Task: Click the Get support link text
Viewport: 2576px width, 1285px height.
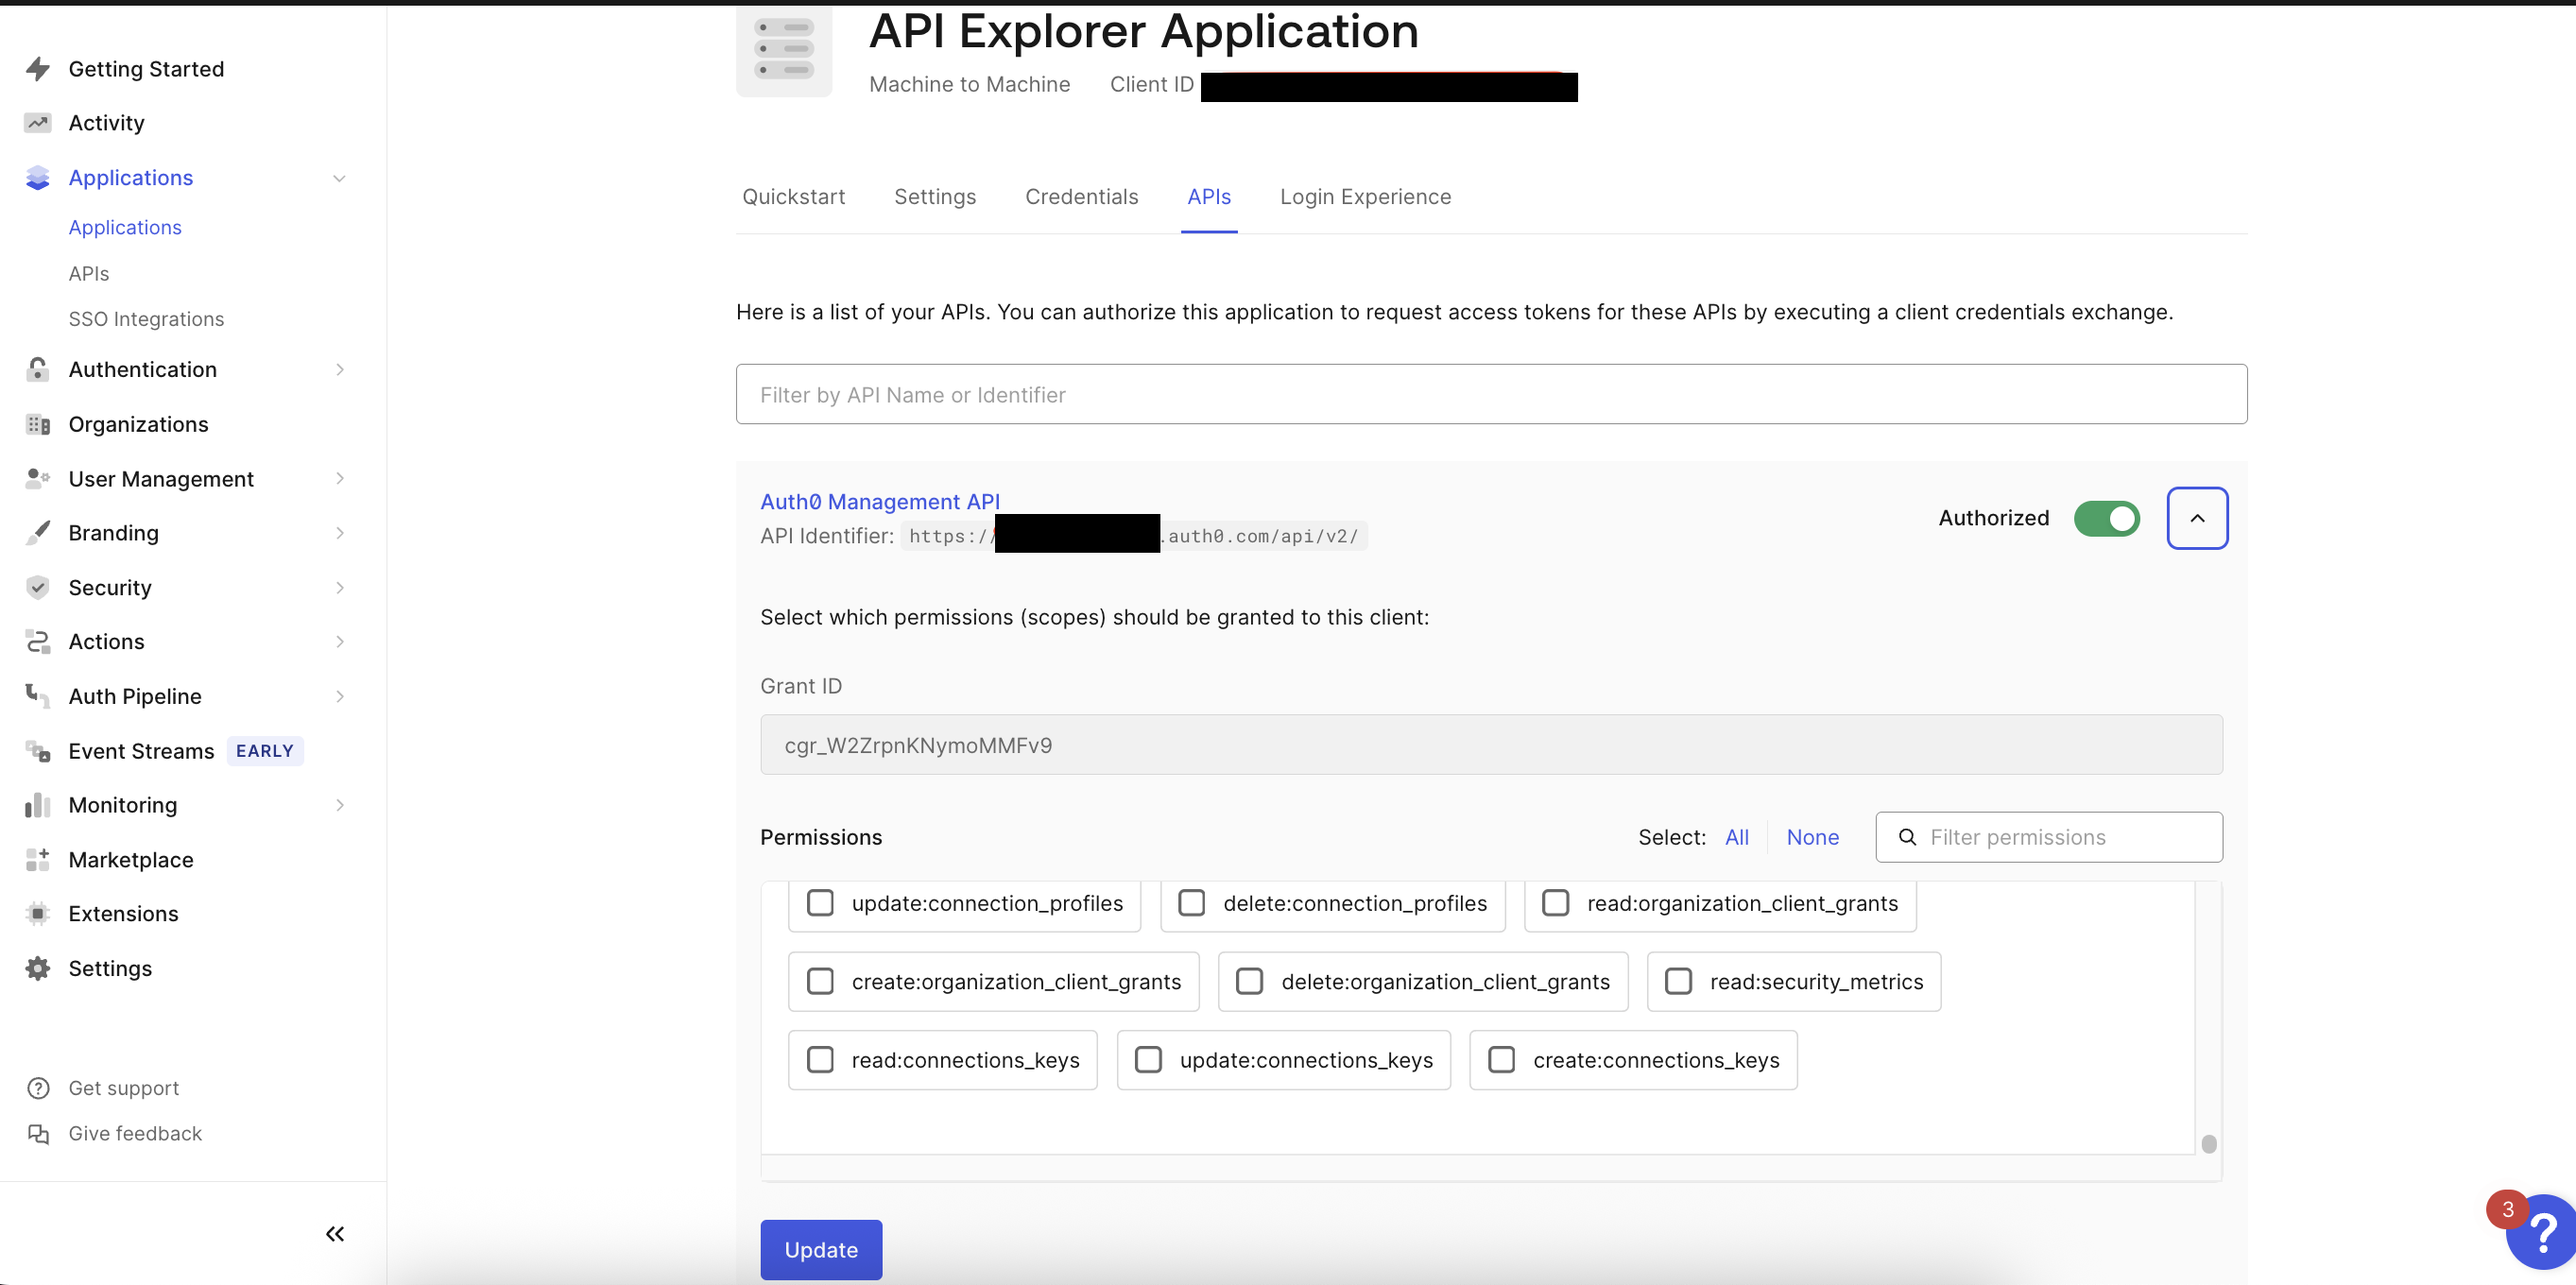Action: coord(123,1088)
